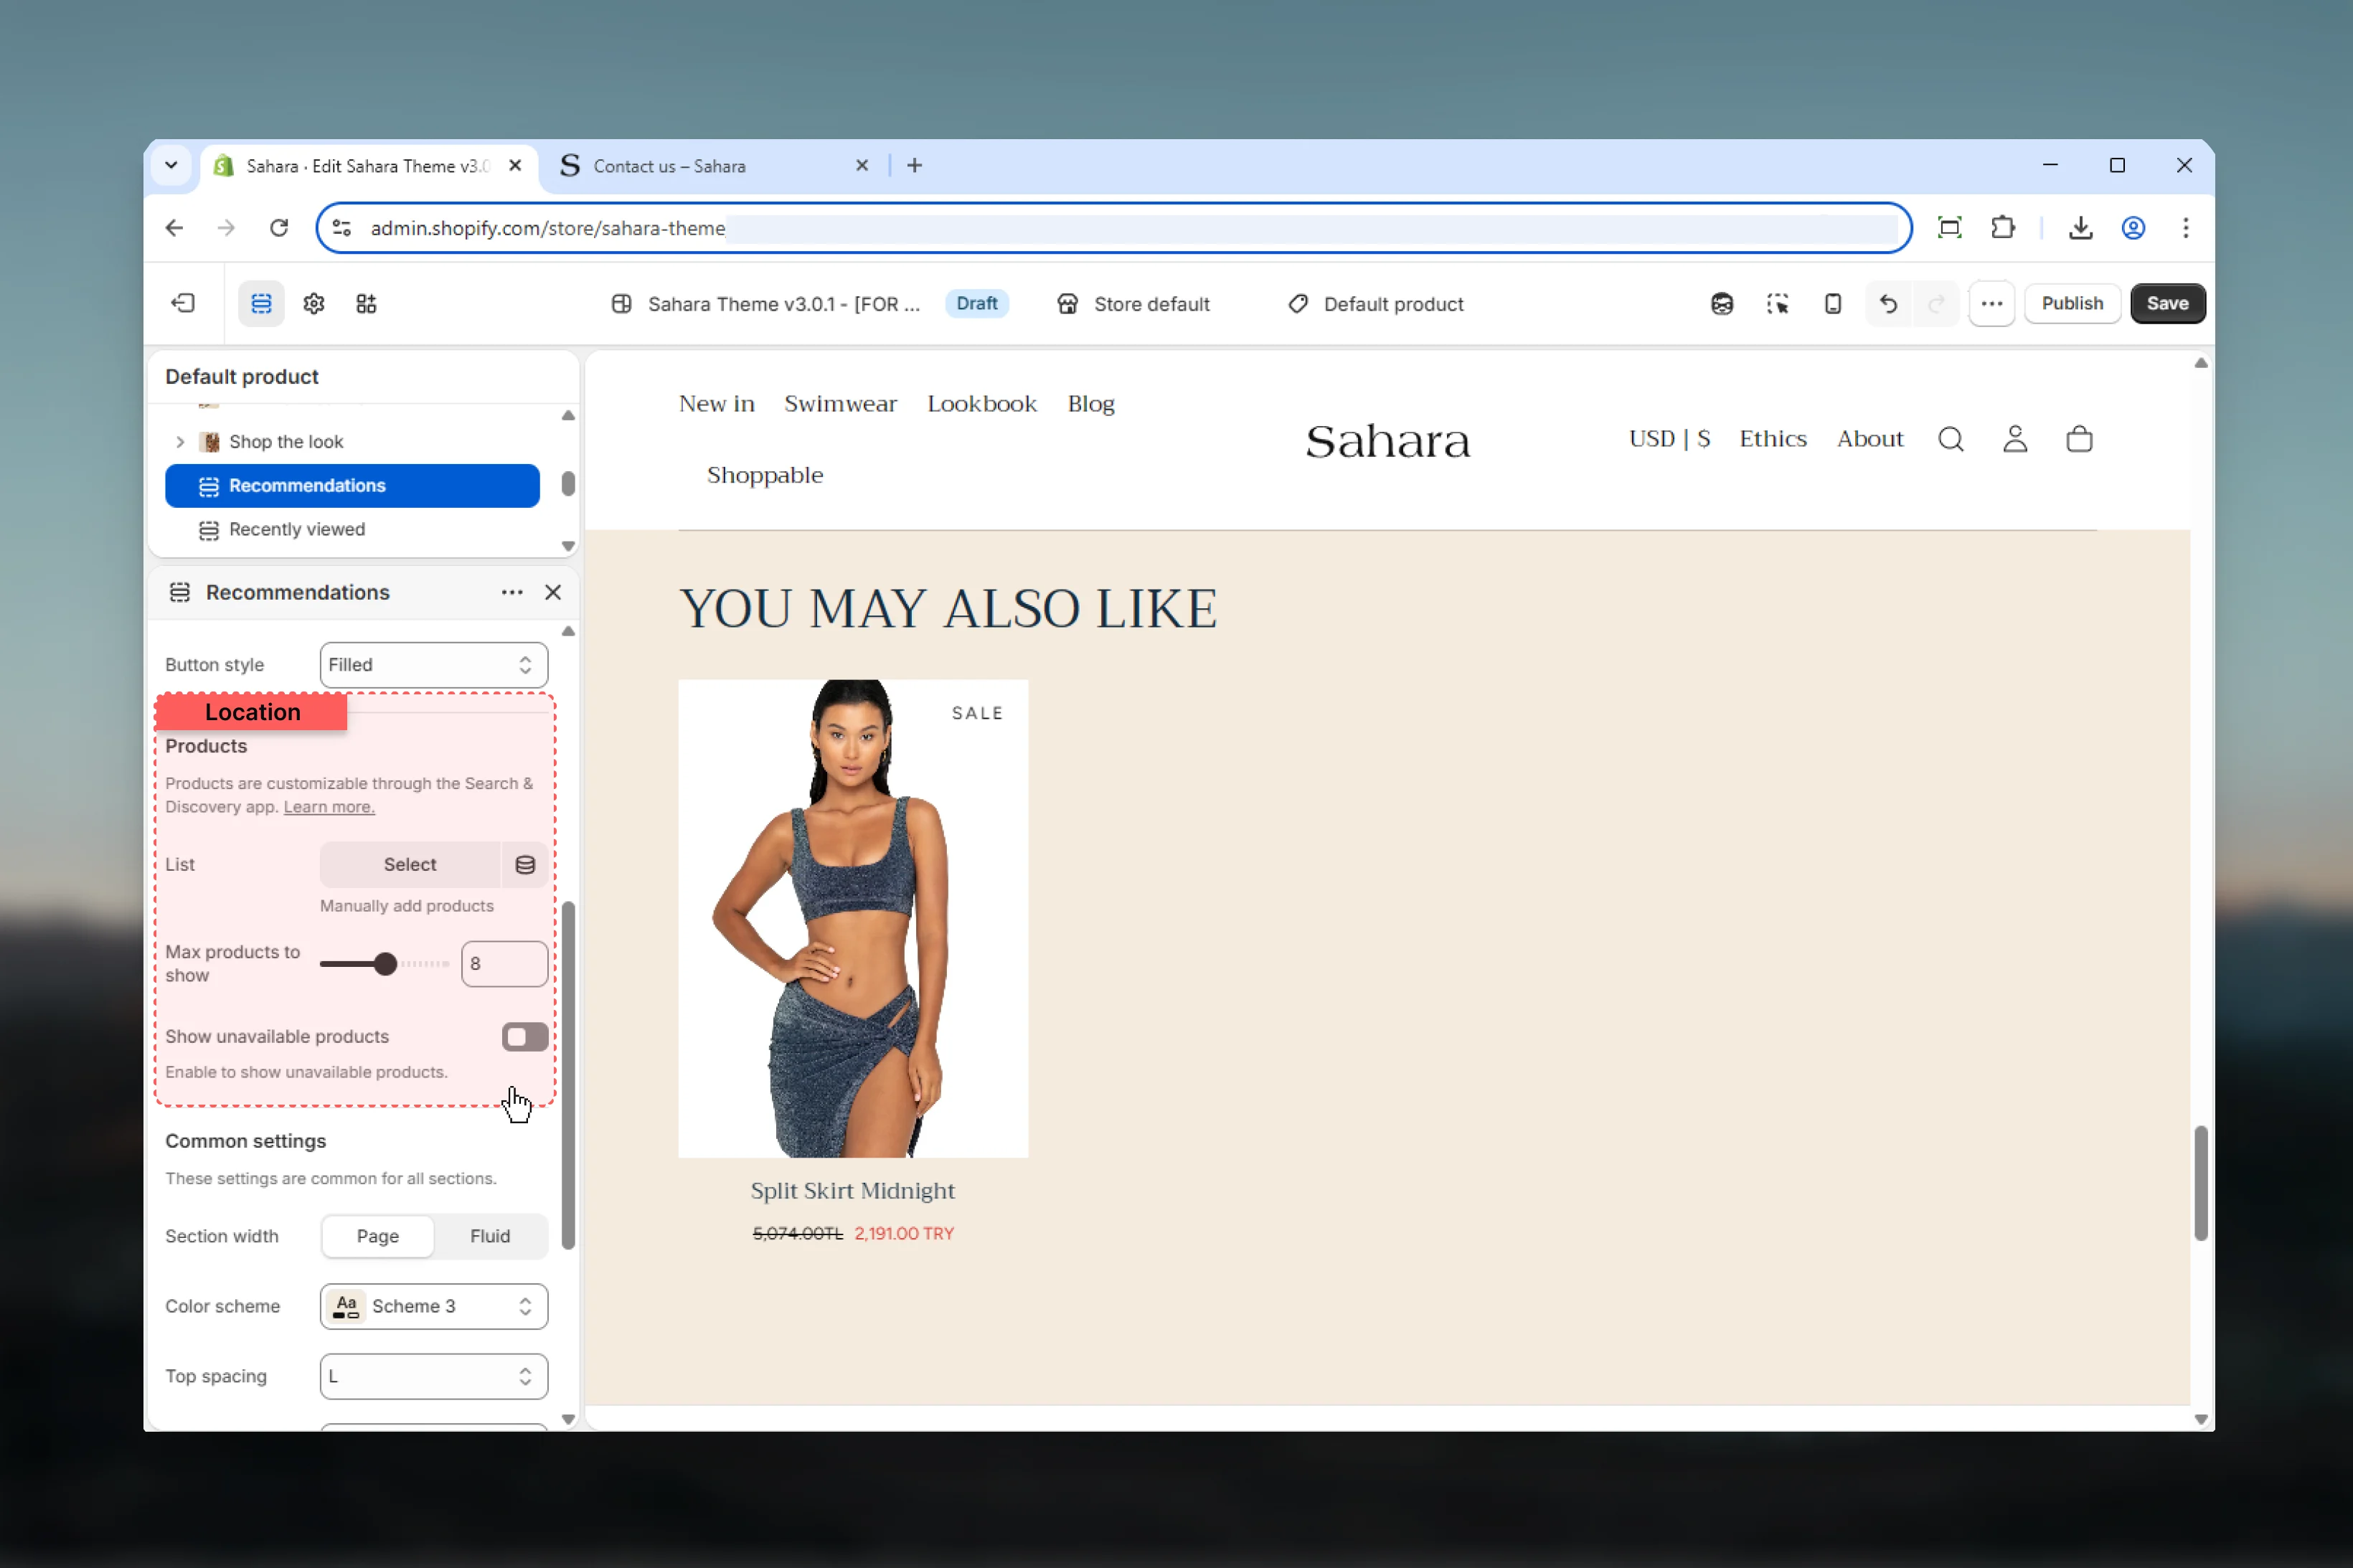2353x1568 pixels.
Task: Open the browser extensions puzzle icon
Action: point(2002,228)
